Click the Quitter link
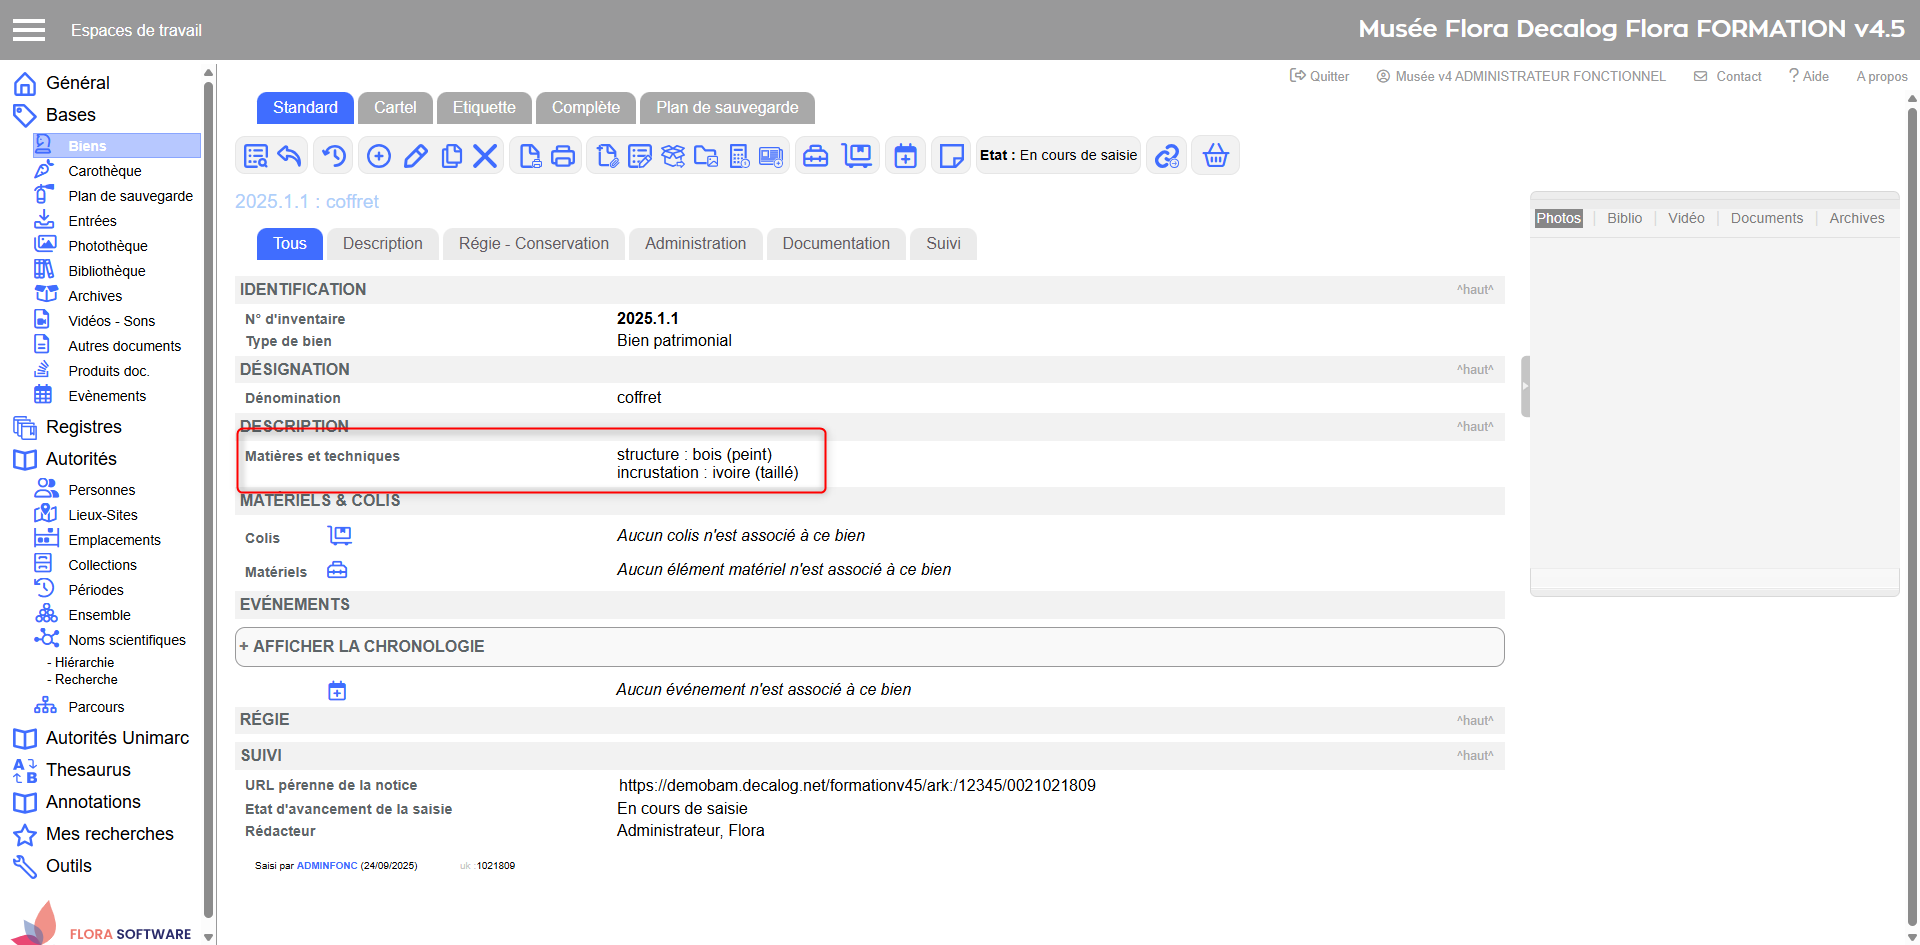 click(1319, 76)
